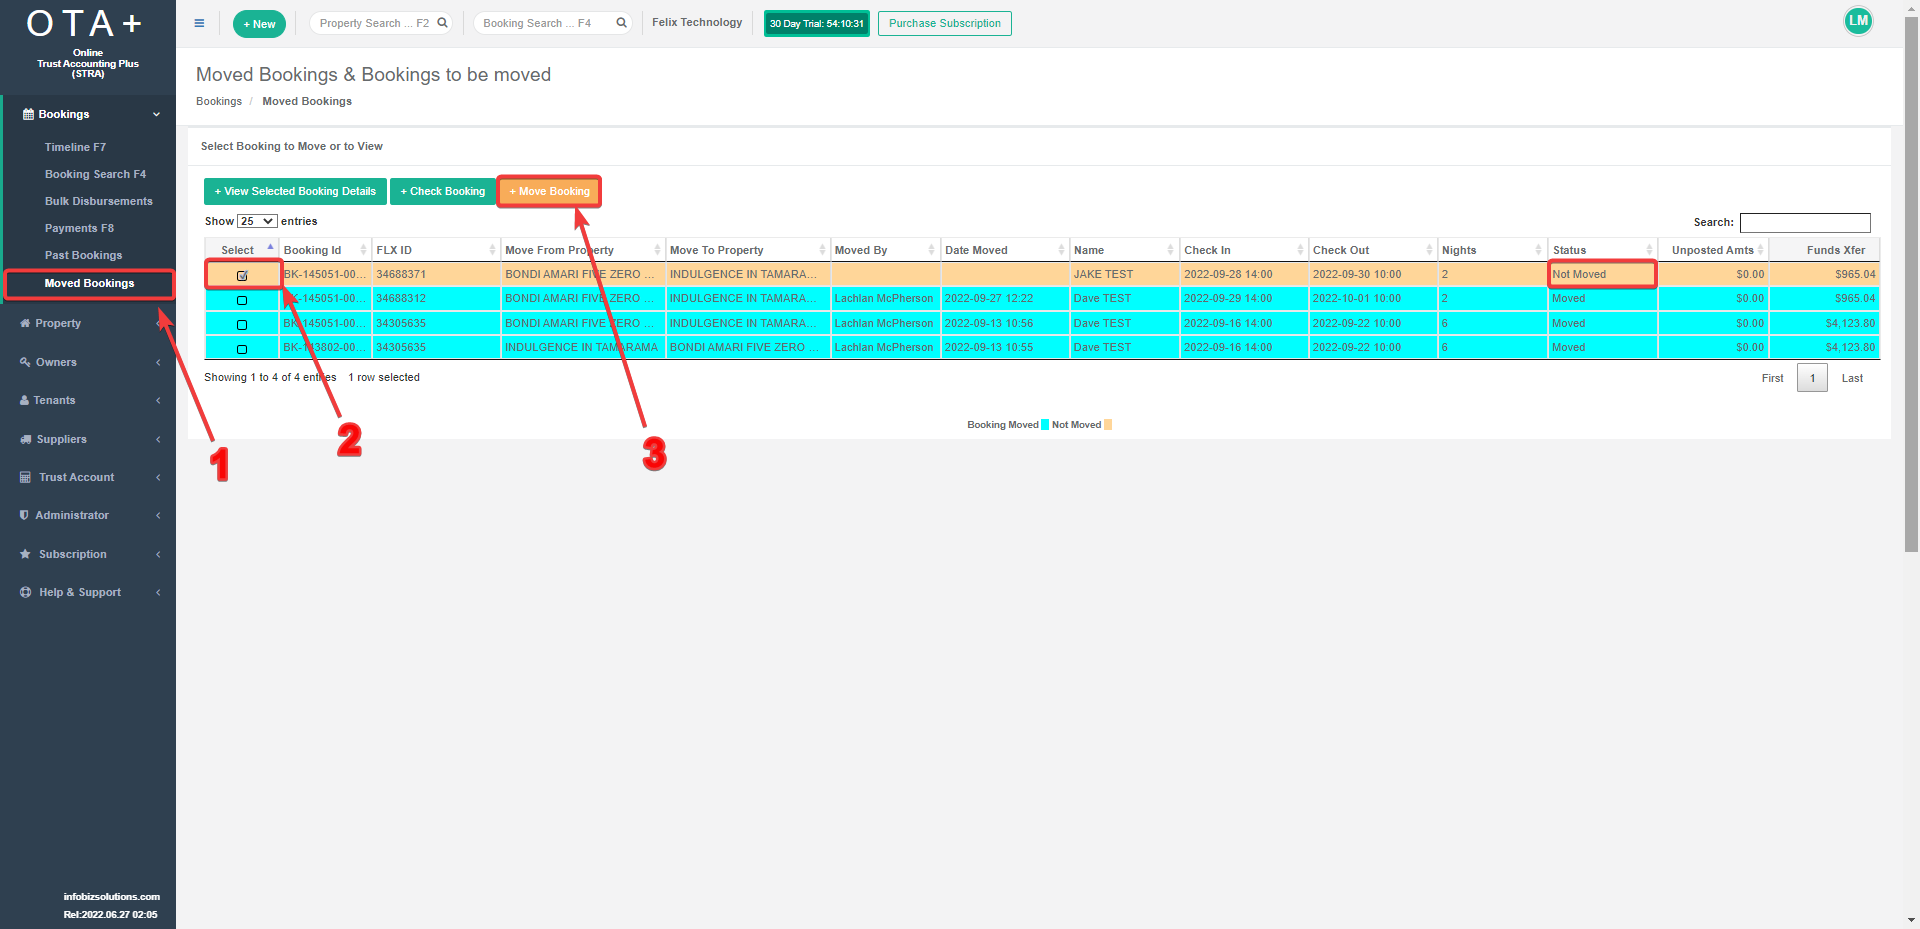This screenshot has height=929, width=1920.
Task: Expand the Owners sidebar chevron
Action: (x=158, y=362)
